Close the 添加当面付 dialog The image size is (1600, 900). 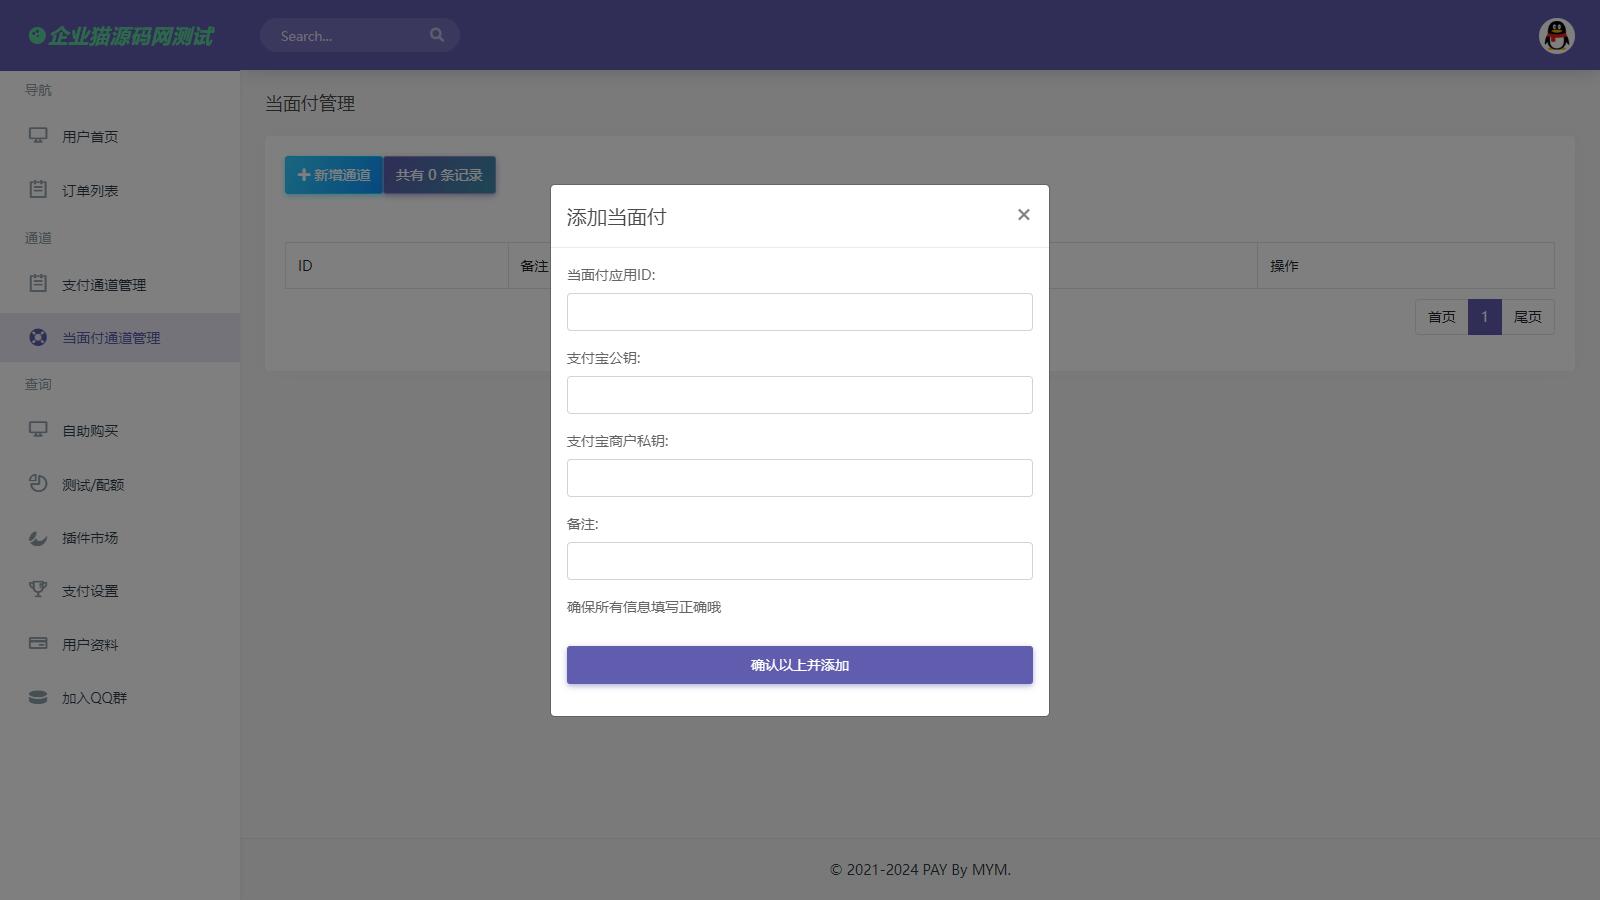[x=1023, y=215]
